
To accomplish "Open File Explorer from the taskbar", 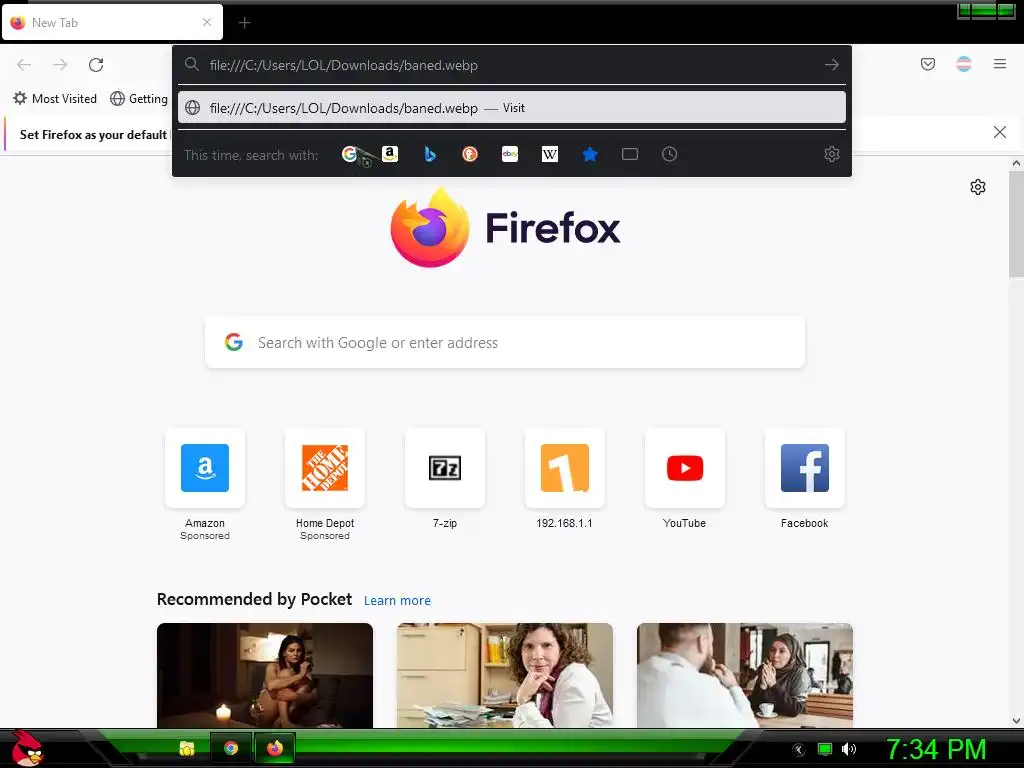I will point(187,748).
